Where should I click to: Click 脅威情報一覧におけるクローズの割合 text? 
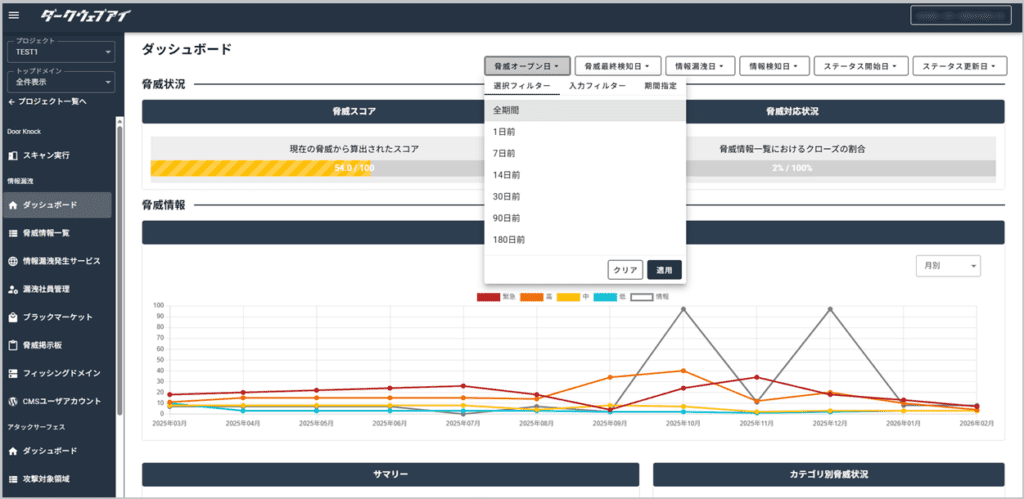(x=793, y=149)
